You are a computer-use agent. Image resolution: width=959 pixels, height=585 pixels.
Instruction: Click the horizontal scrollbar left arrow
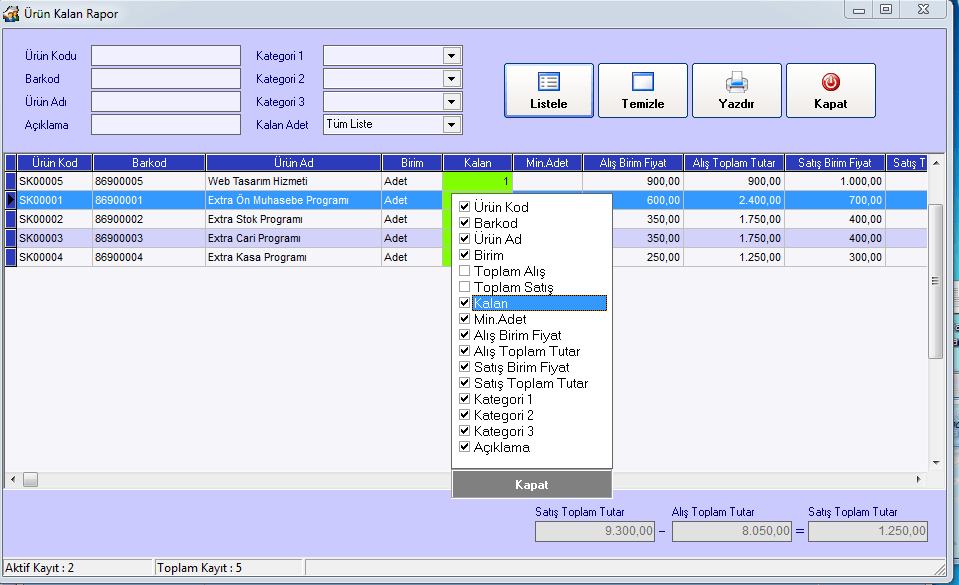click(13, 480)
